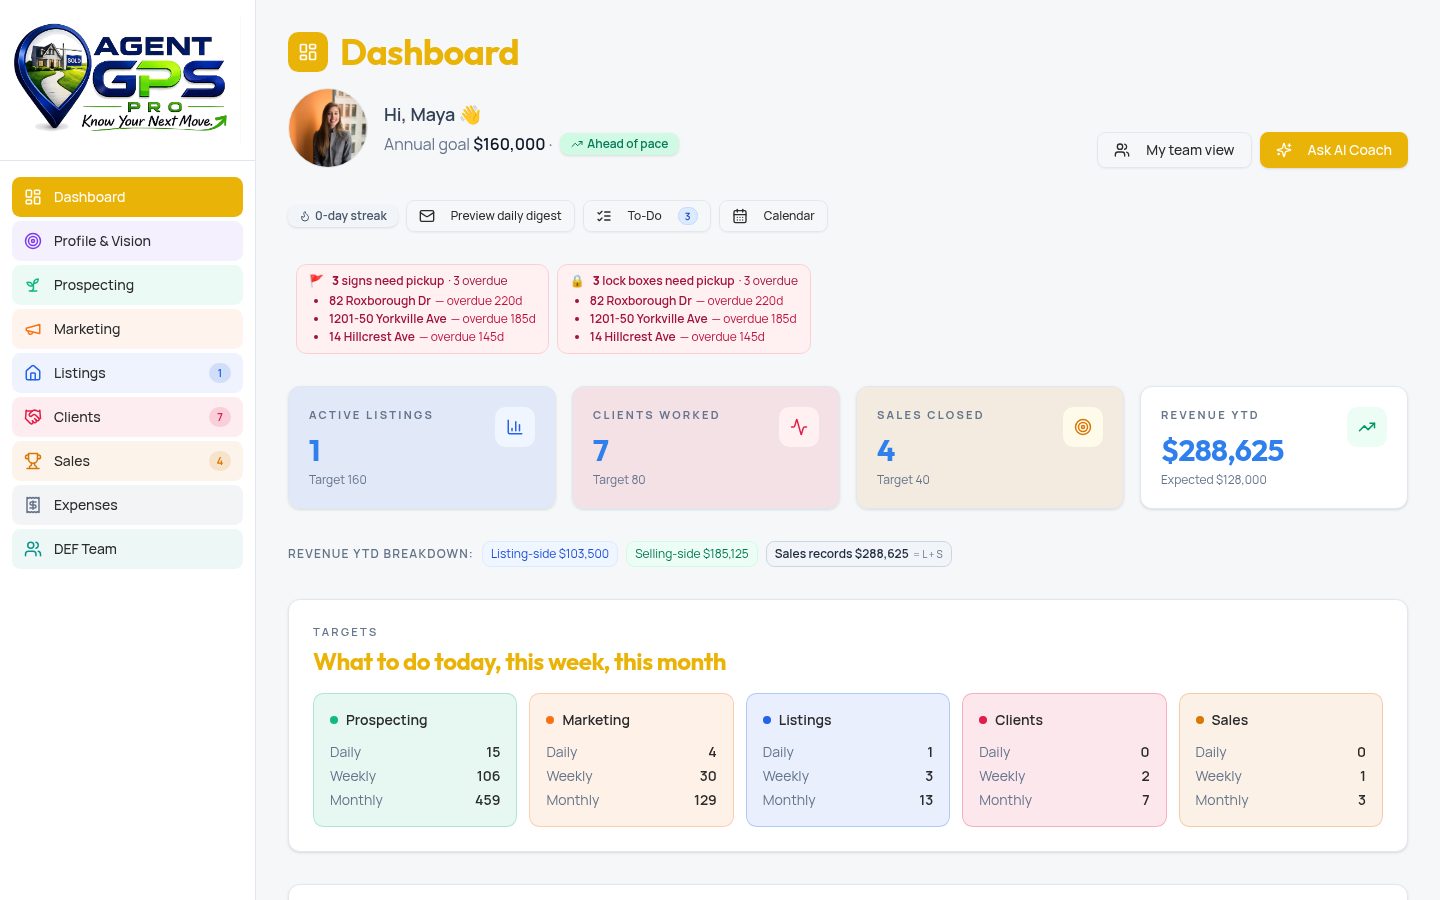Image resolution: width=1440 pixels, height=900 pixels.
Task: Click the flame icon on the streak badge
Action: [305, 216]
